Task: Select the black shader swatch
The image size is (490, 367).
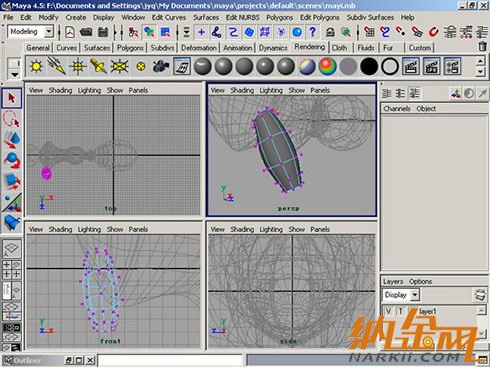Action: tap(369, 66)
